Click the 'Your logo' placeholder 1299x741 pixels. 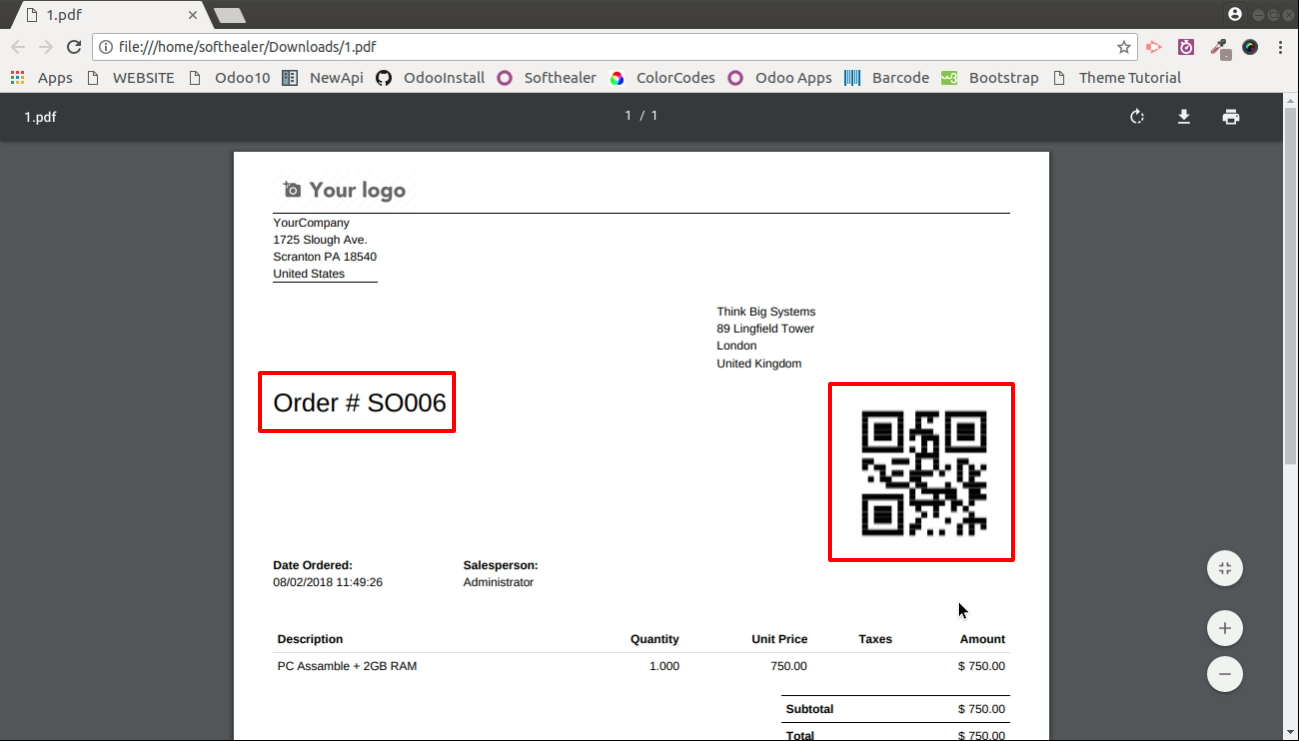(x=345, y=190)
